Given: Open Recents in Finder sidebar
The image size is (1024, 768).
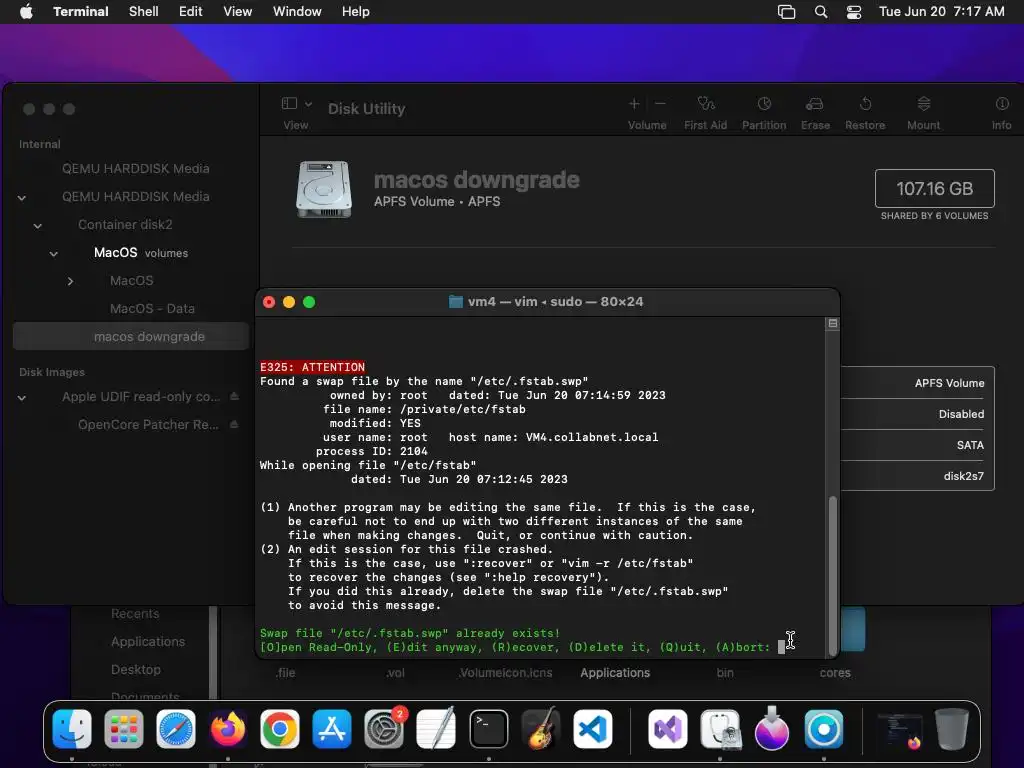Looking at the screenshot, I should 135,613.
